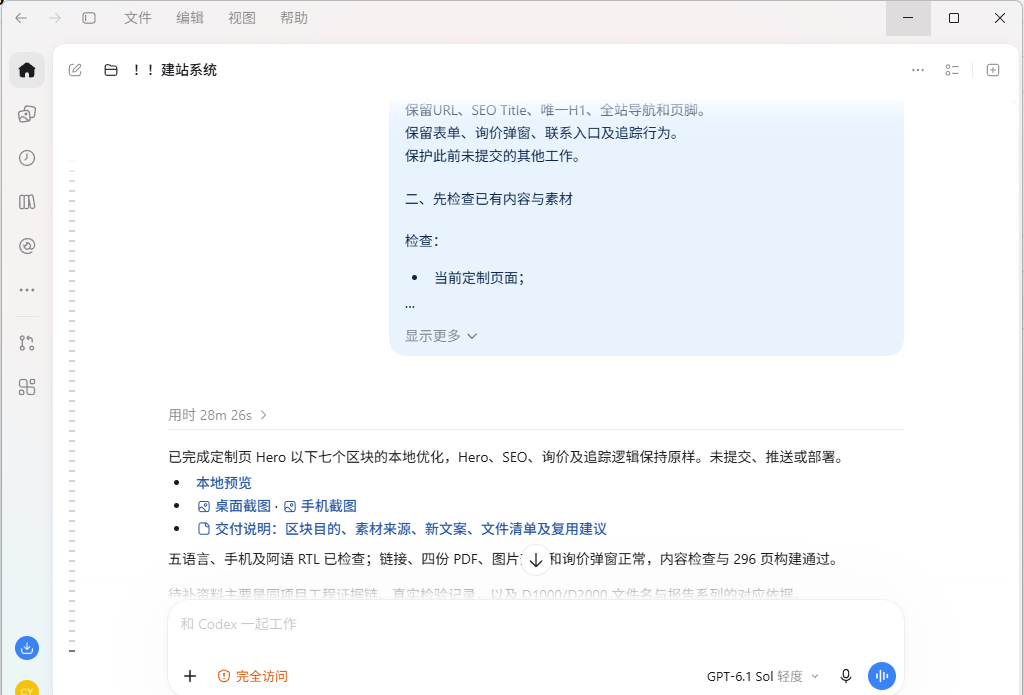This screenshot has height=695, width=1024.
Task: Click the 完全访问 permission button
Action: 253,676
